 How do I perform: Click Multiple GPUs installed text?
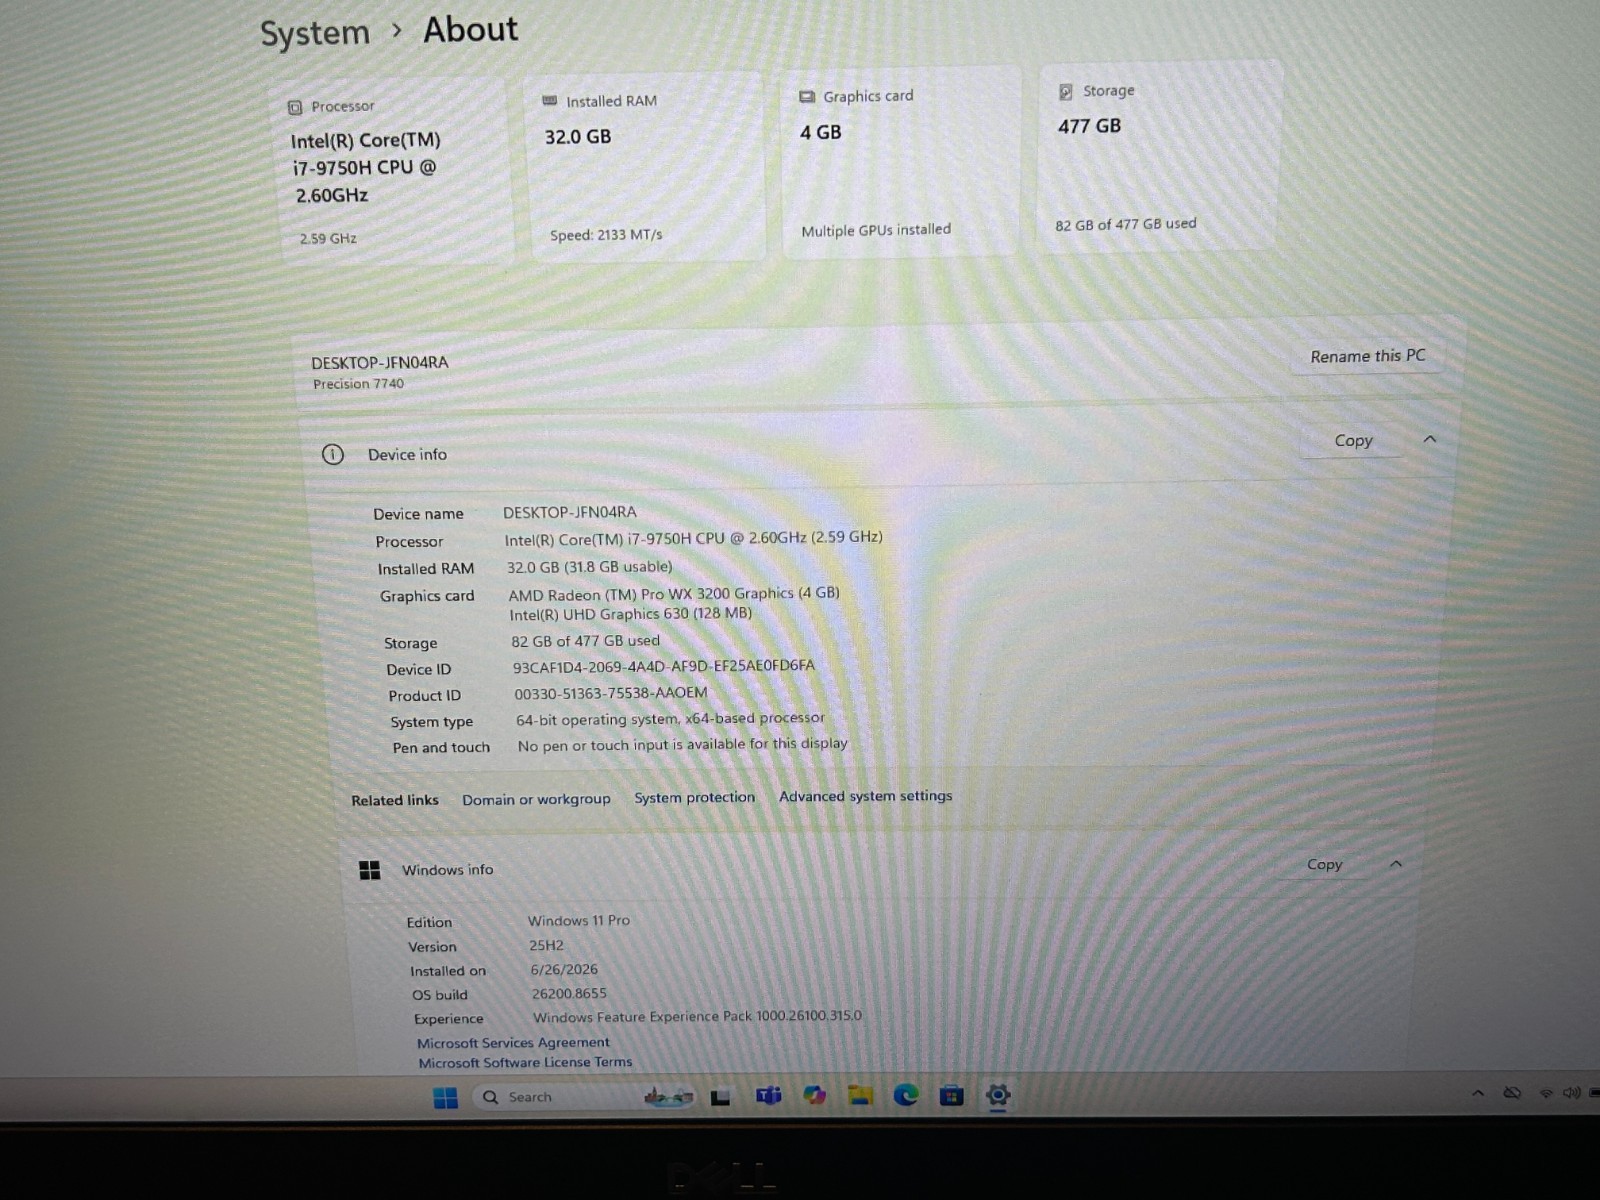click(x=876, y=230)
